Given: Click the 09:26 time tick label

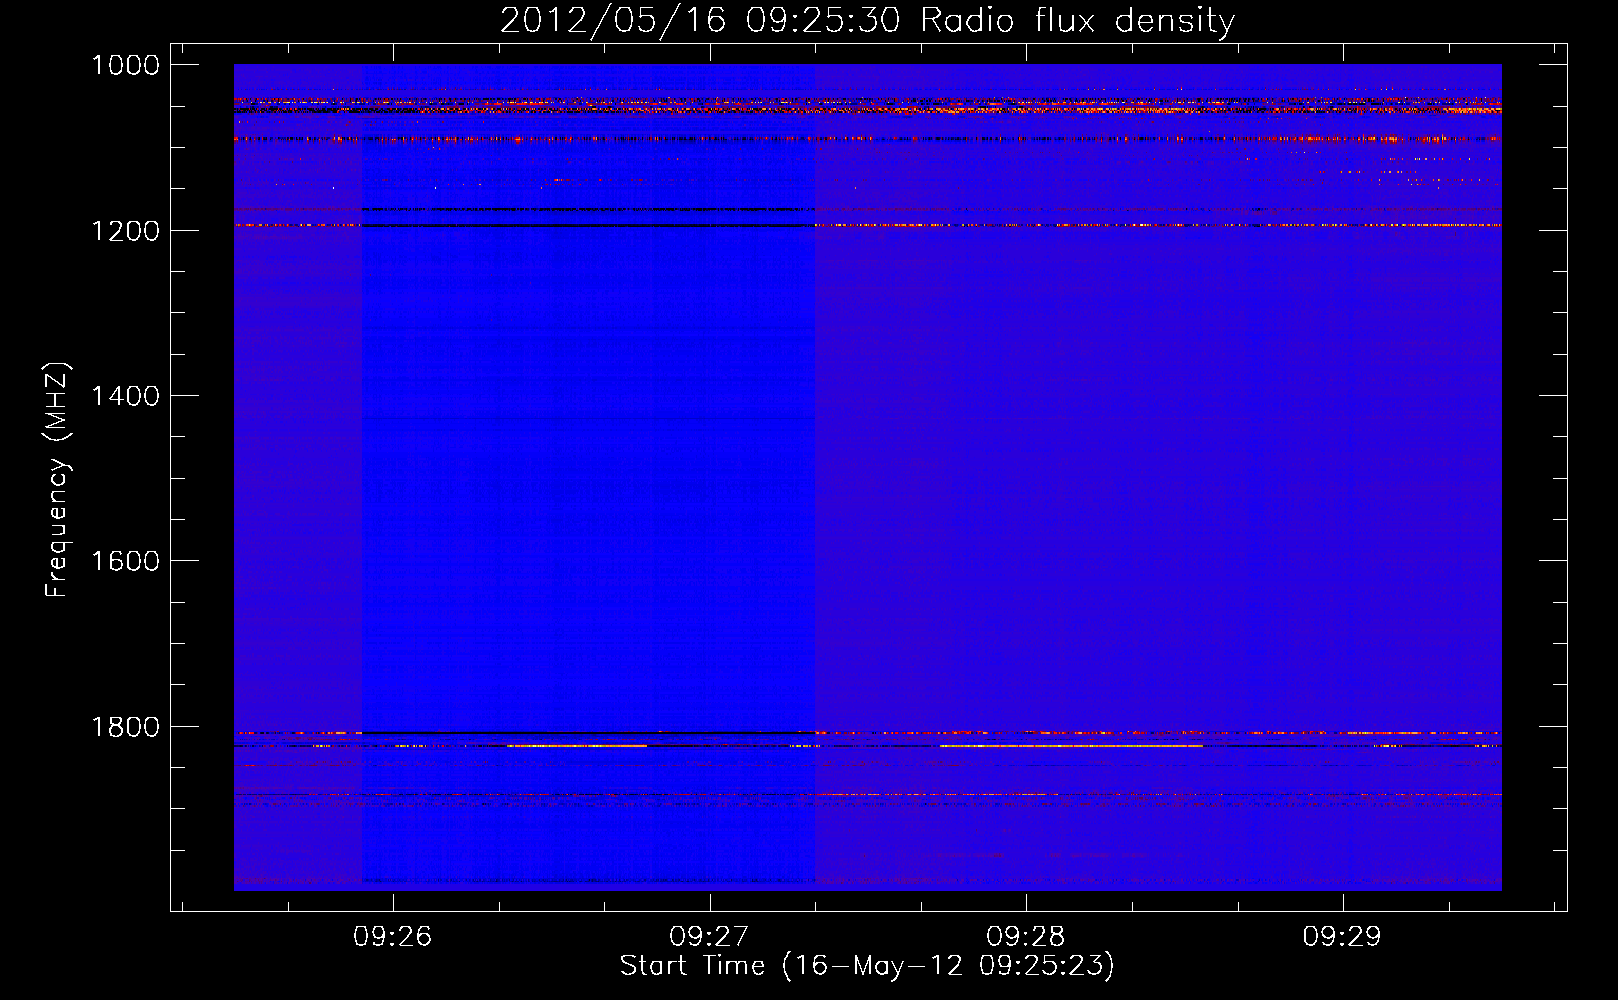Looking at the screenshot, I should click(x=393, y=936).
